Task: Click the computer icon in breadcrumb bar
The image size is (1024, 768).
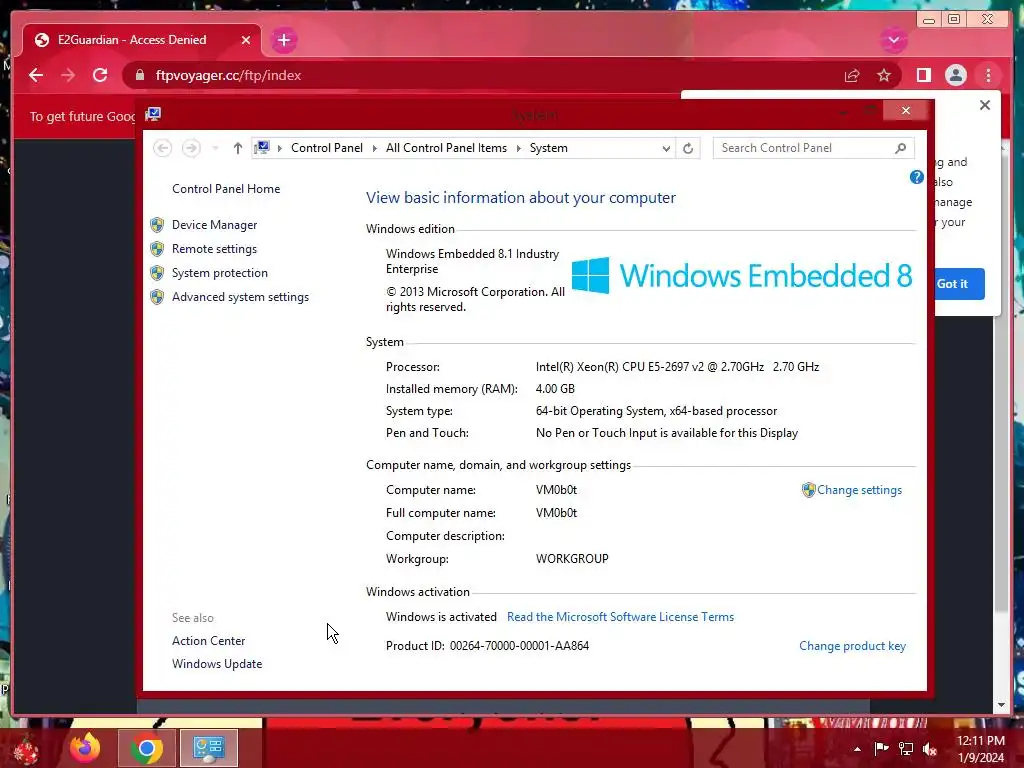Action: (262, 148)
